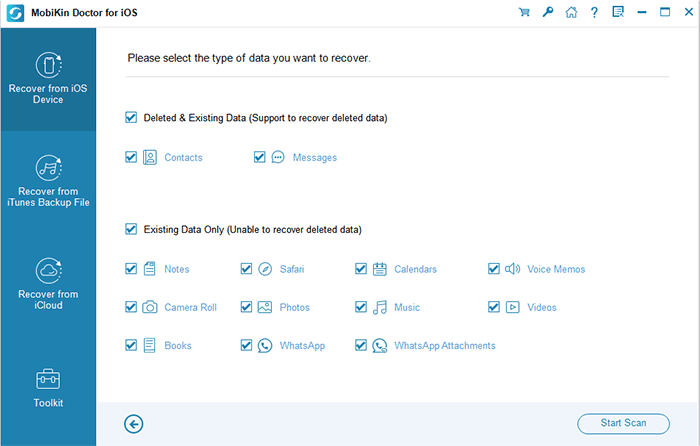The image size is (700, 446).
Task: Click the Calendars icon
Action: tap(380, 269)
